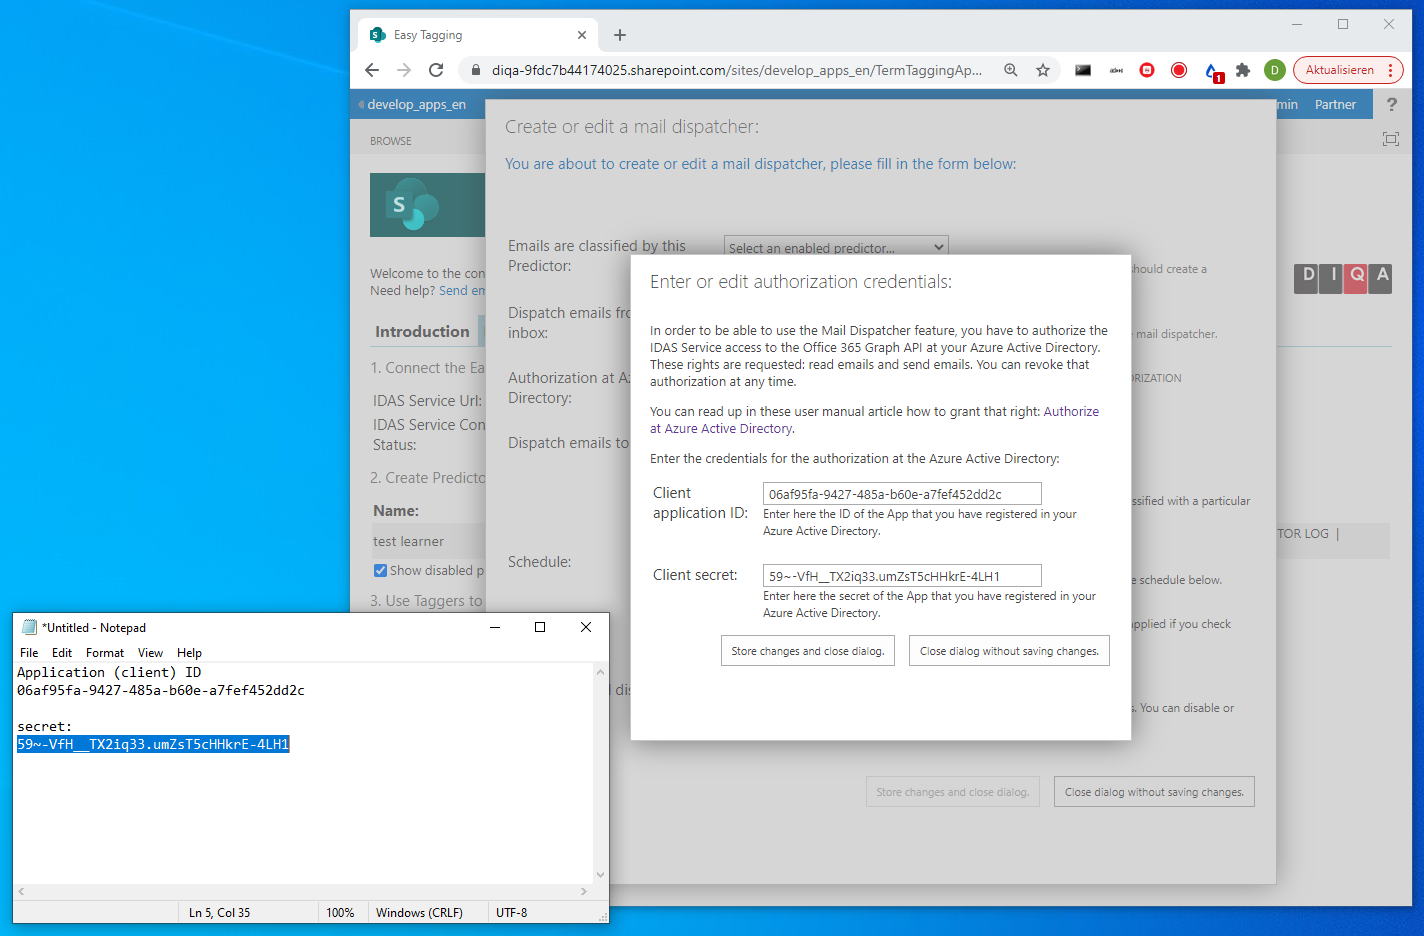Click Close dialog without saving changes in credentials popup
This screenshot has width=1424, height=936.
1009,651
